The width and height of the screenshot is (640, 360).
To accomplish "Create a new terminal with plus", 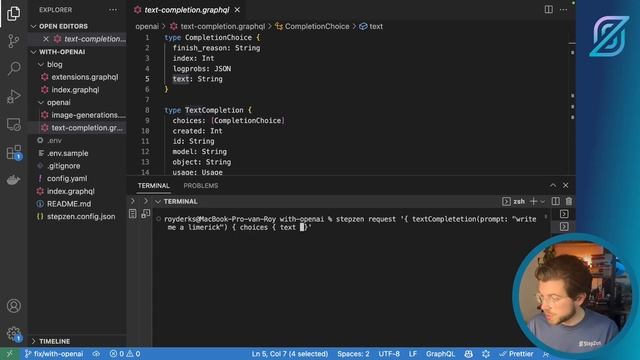I will click(x=533, y=201).
